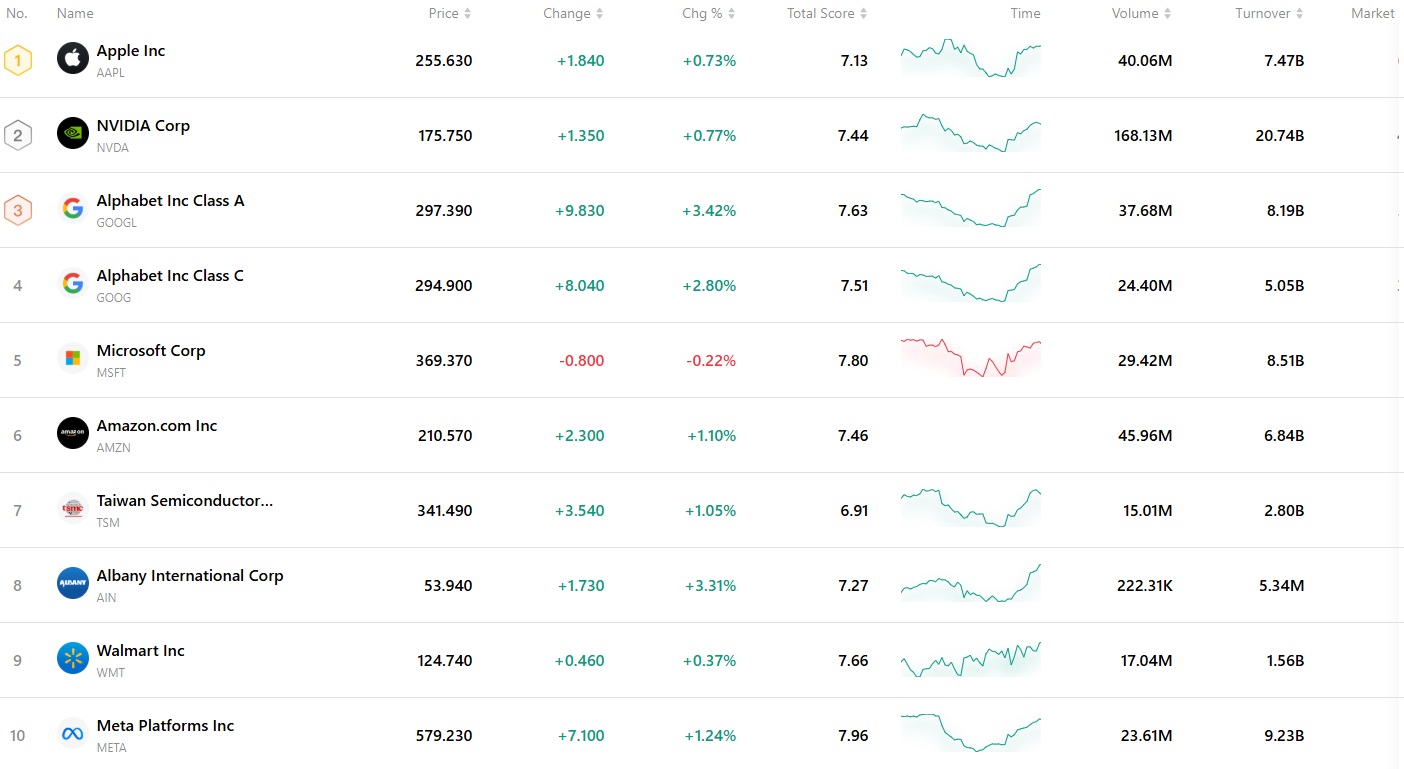The image size is (1404, 769).
Task: Sort by Price column header
Action: 449,14
